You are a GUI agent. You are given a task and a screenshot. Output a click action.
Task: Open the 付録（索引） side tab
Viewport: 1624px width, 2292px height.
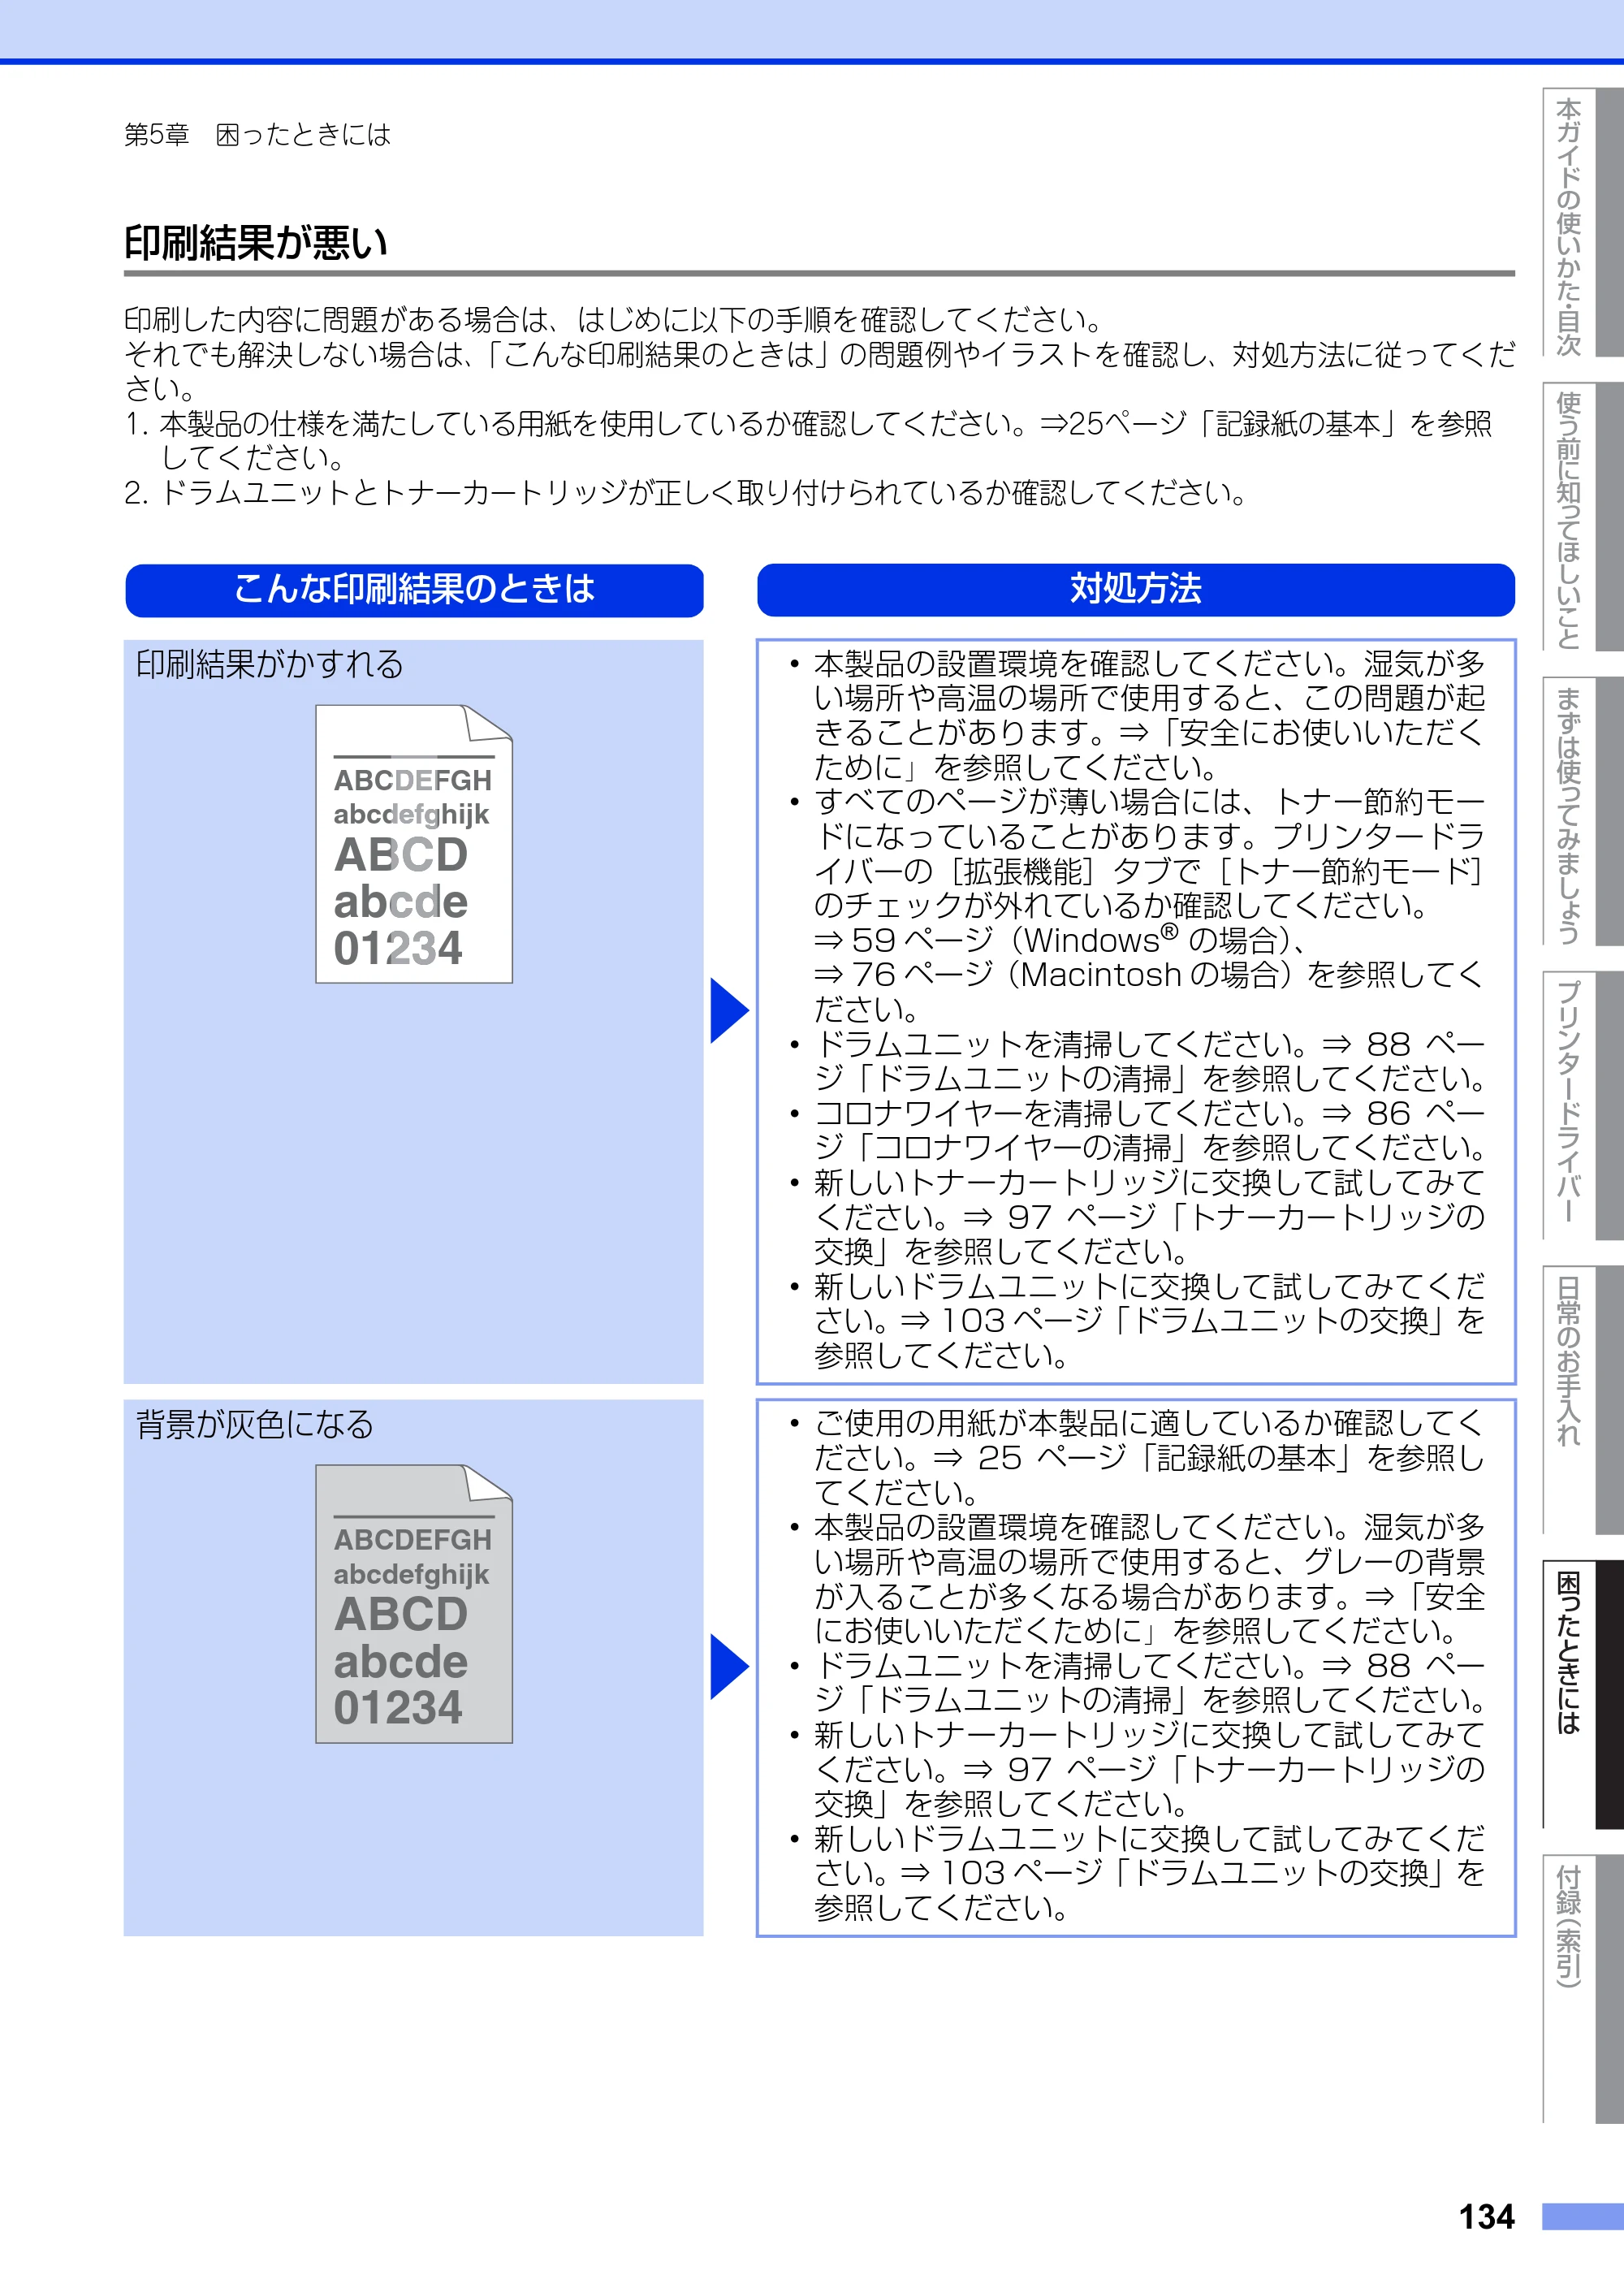(x=1583, y=1989)
